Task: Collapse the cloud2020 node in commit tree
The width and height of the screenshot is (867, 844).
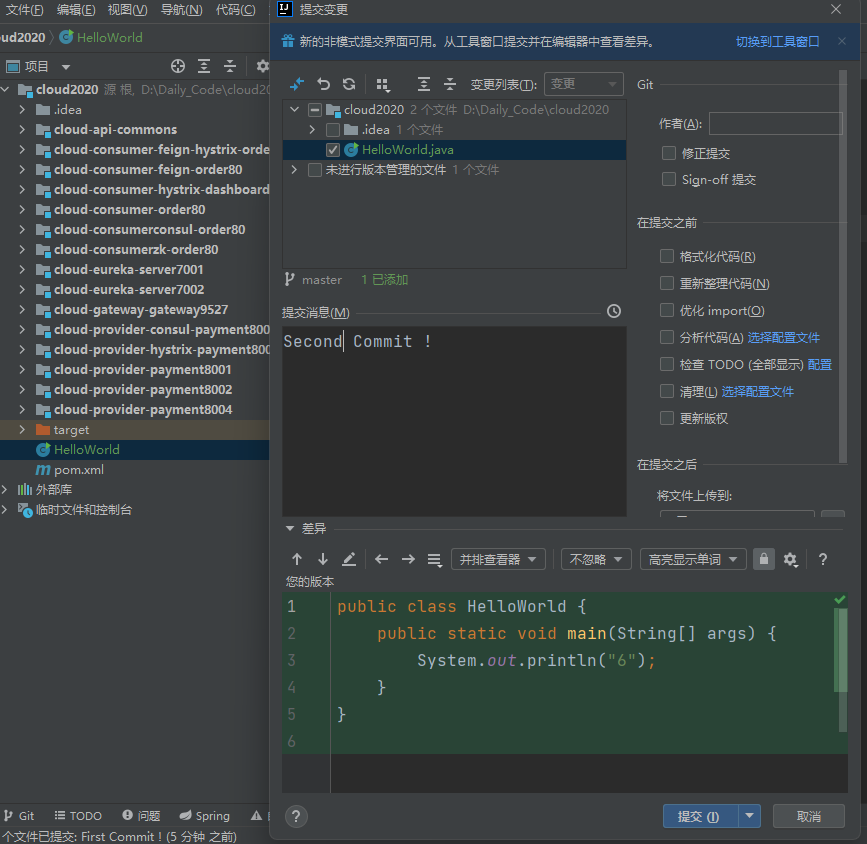Action: [295, 110]
